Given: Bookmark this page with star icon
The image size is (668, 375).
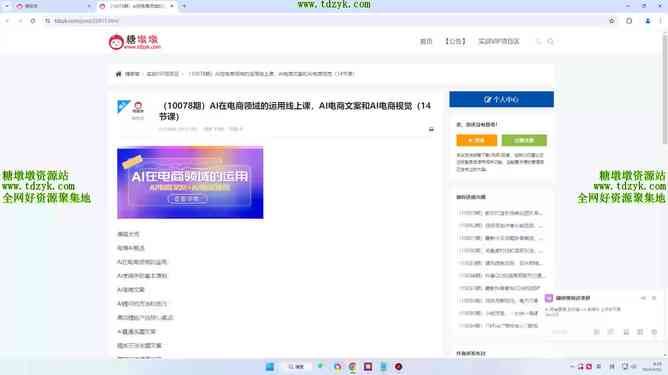Looking at the screenshot, I should tap(612, 20).
